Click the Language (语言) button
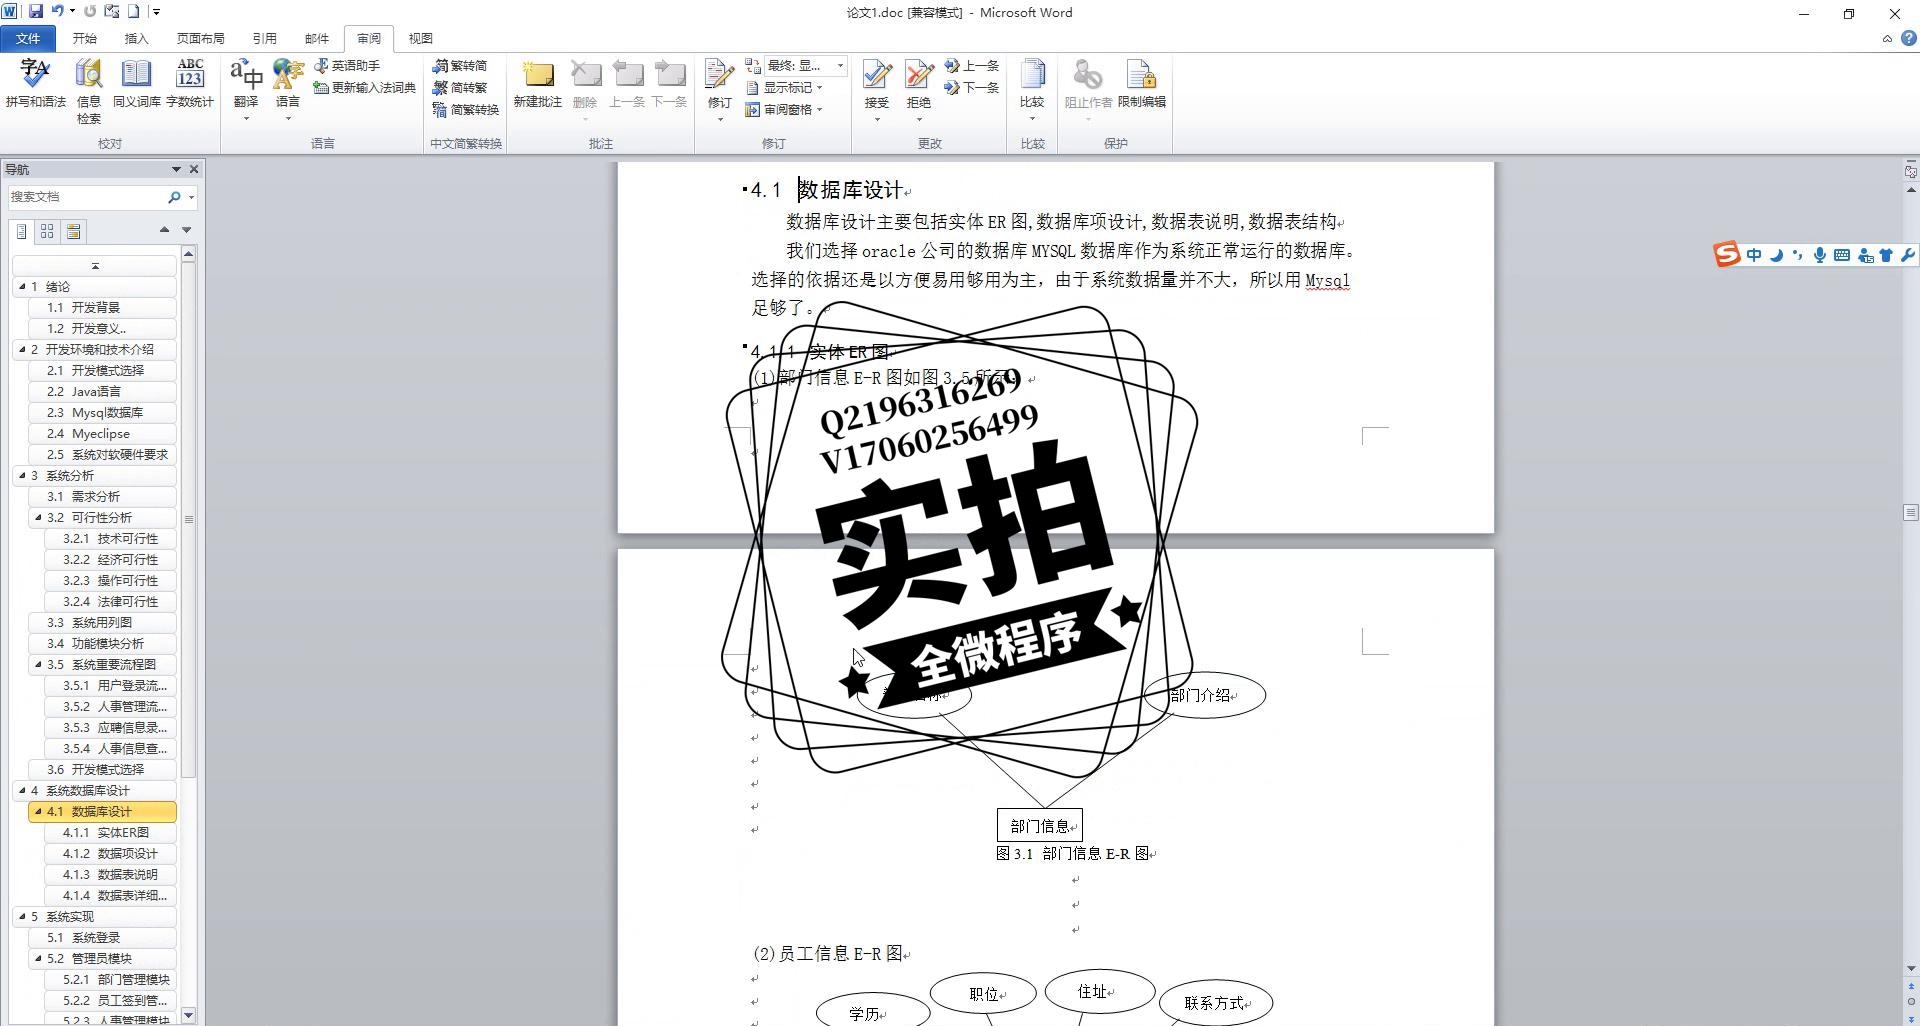Screen dimensions: 1920x1026 288,90
